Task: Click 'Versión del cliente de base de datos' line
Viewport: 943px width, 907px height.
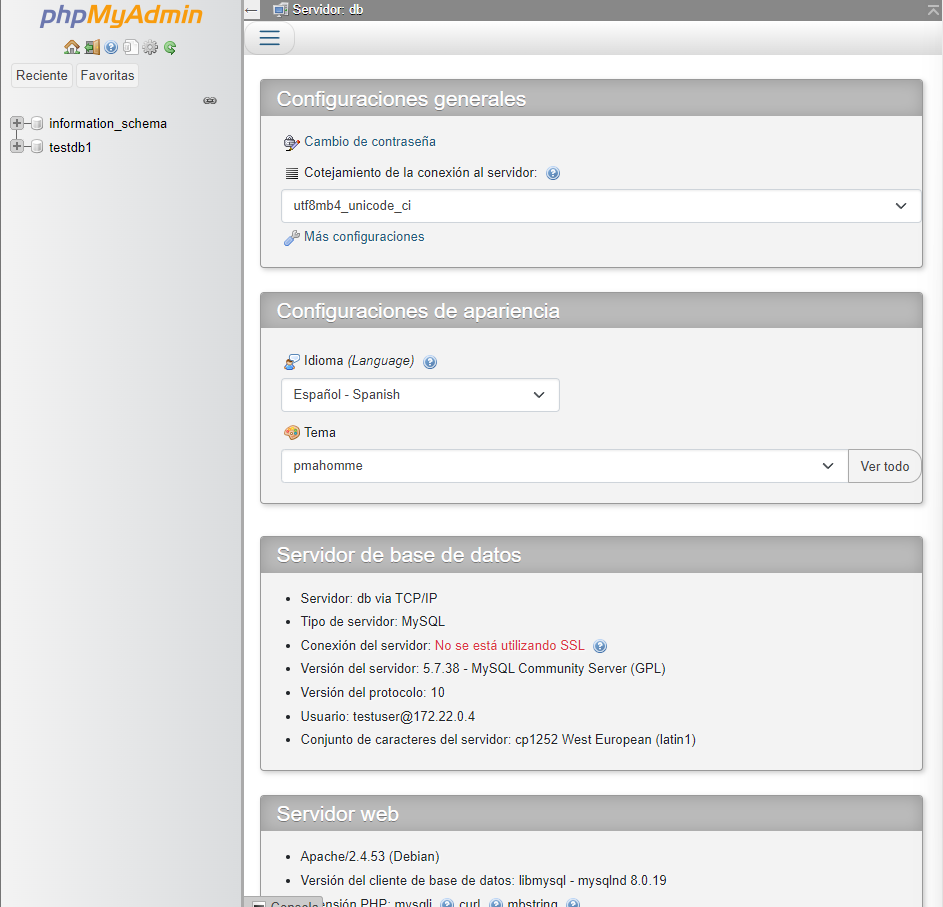Action: 484,881
